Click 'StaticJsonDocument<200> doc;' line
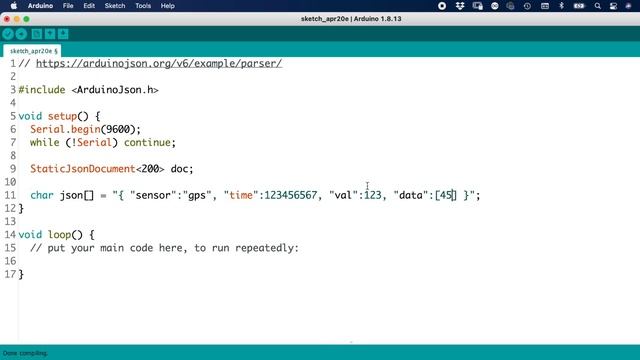Screen dimensions: 640x360 coord(111,169)
